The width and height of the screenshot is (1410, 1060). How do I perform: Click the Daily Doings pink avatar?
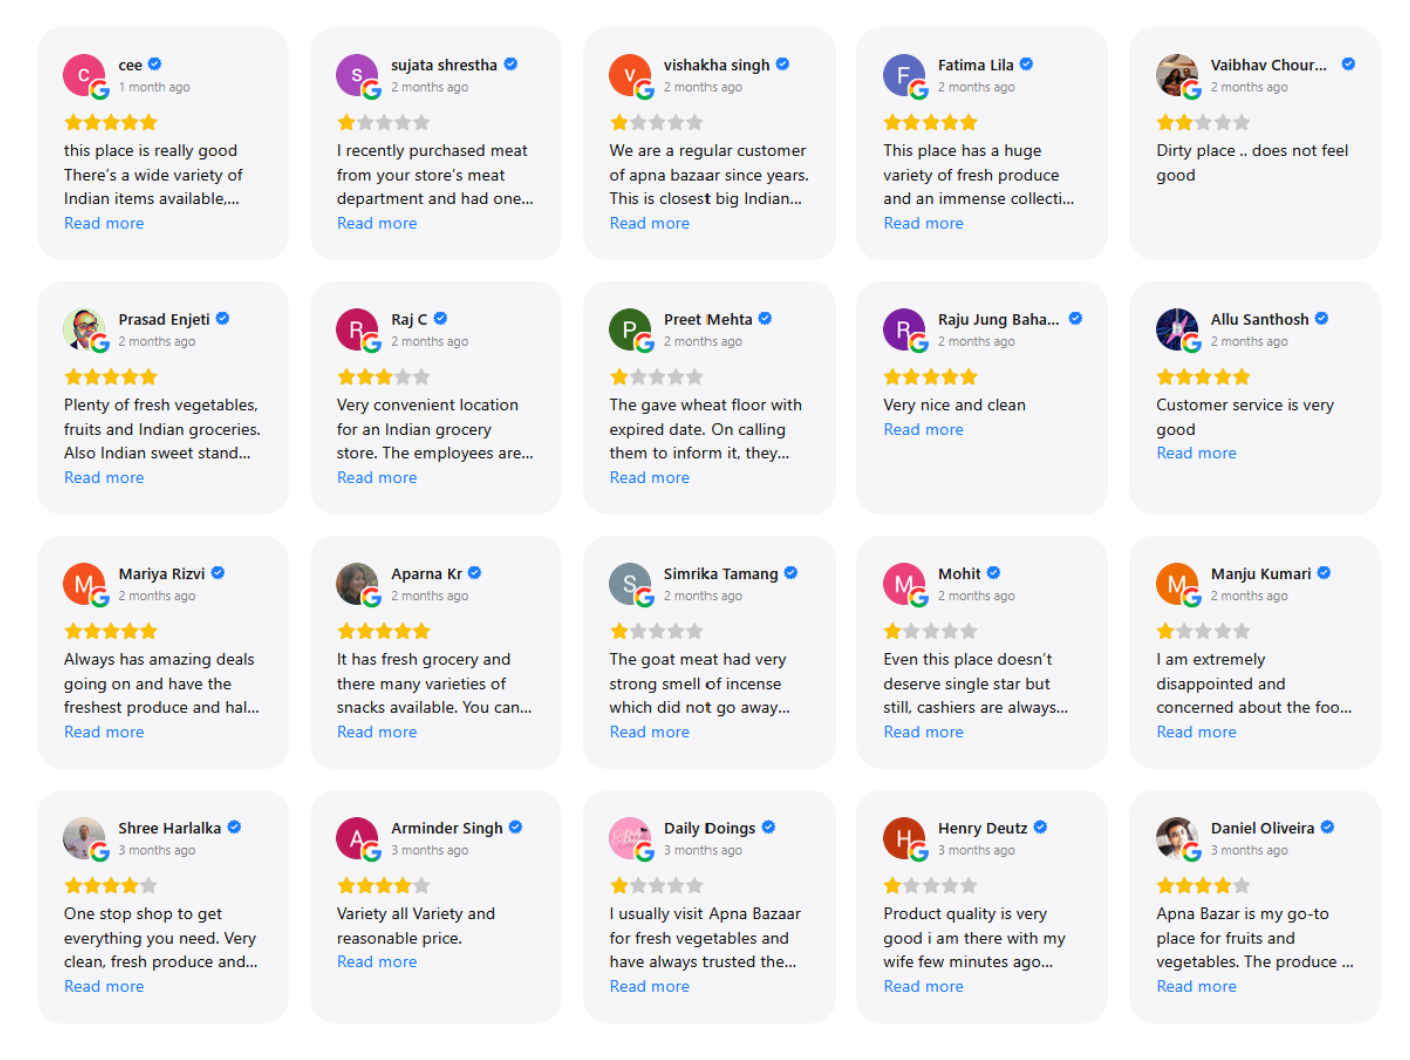point(631,839)
